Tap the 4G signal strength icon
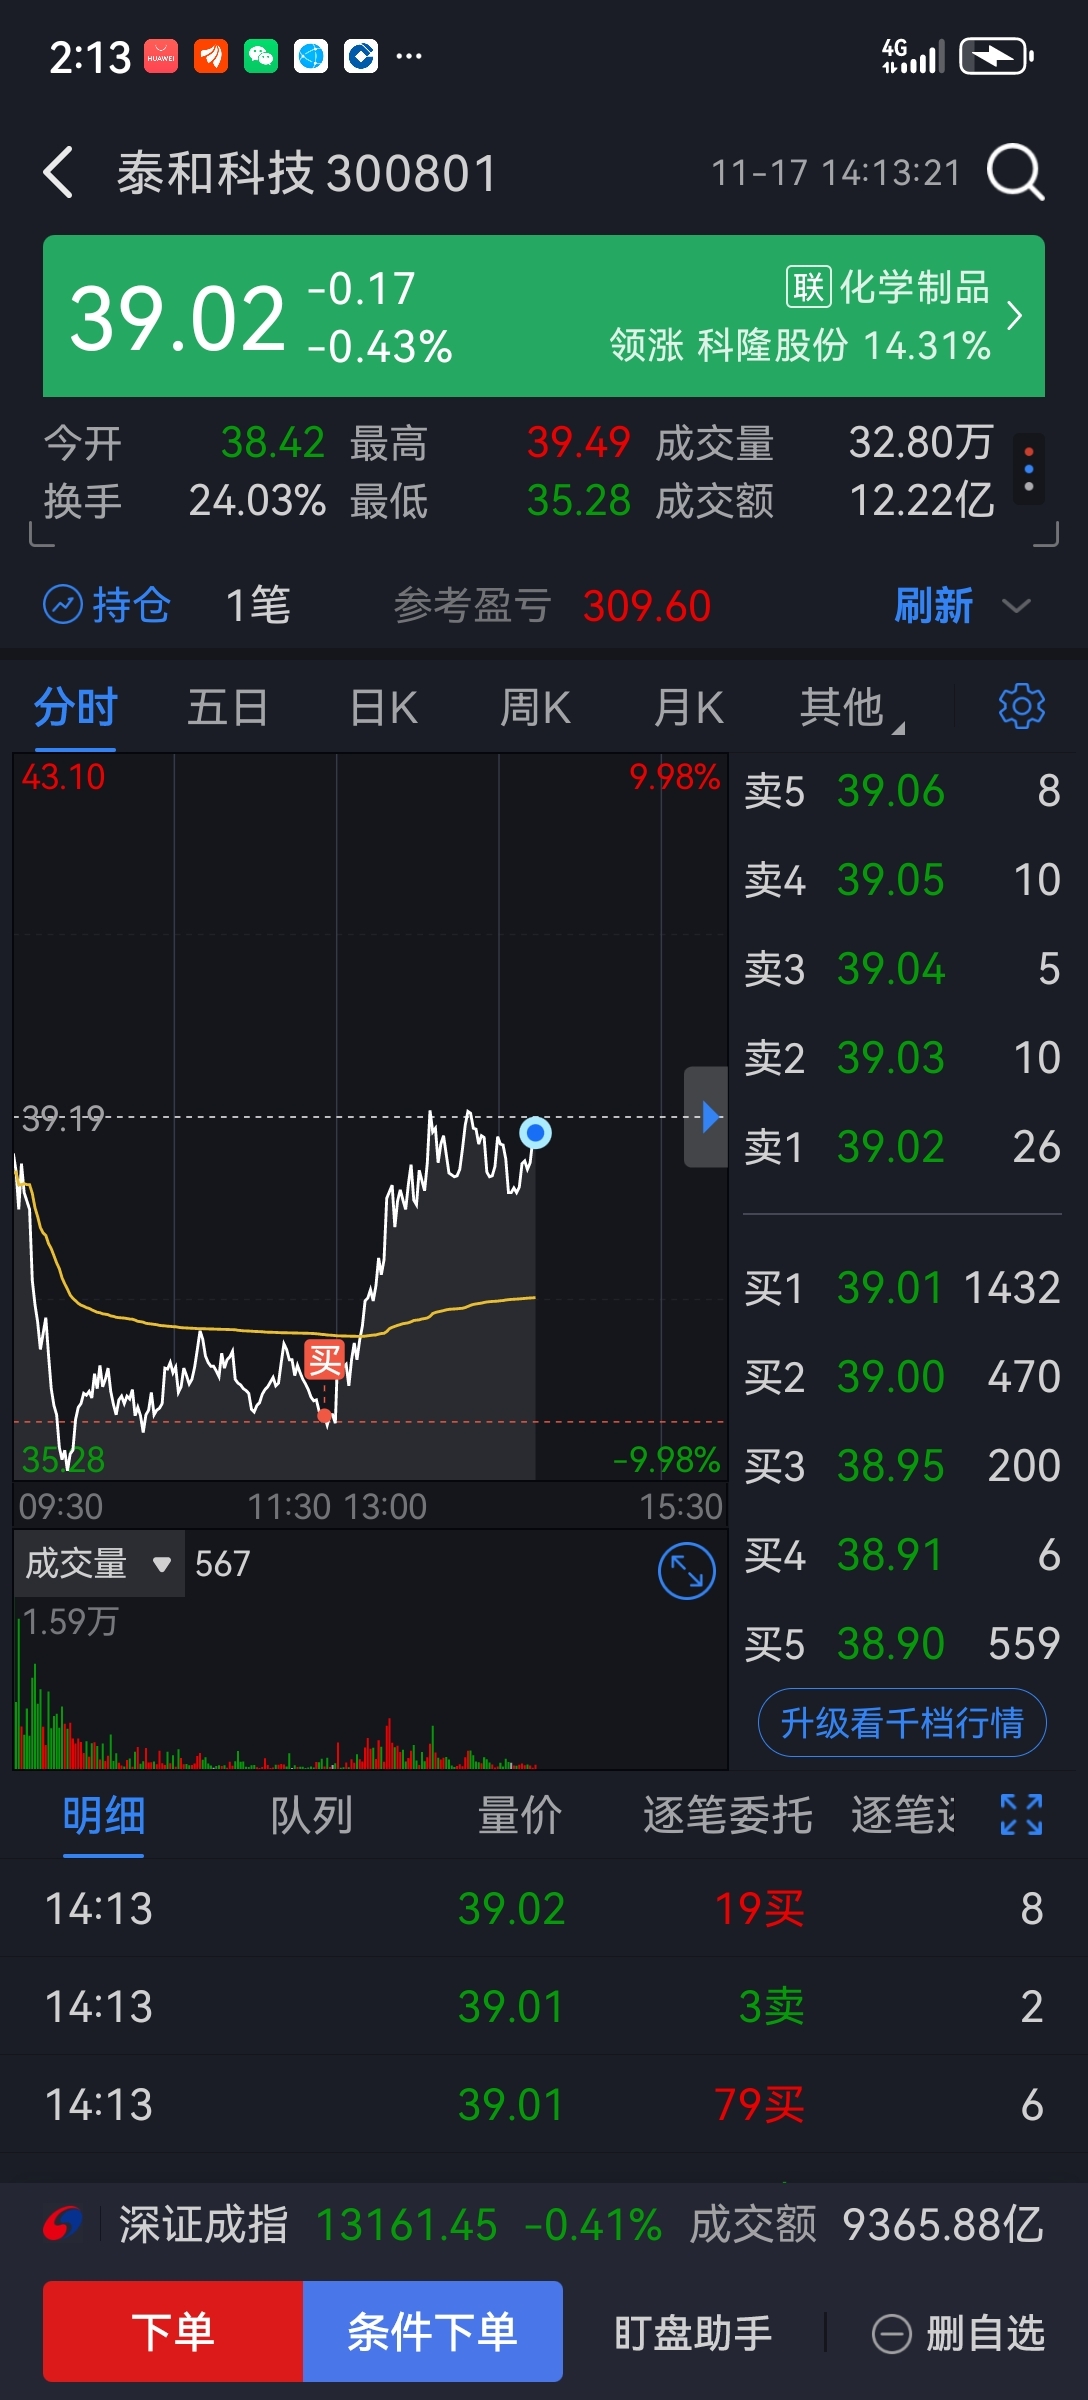The width and height of the screenshot is (1088, 2400). pyautogui.click(x=913, y=56)
